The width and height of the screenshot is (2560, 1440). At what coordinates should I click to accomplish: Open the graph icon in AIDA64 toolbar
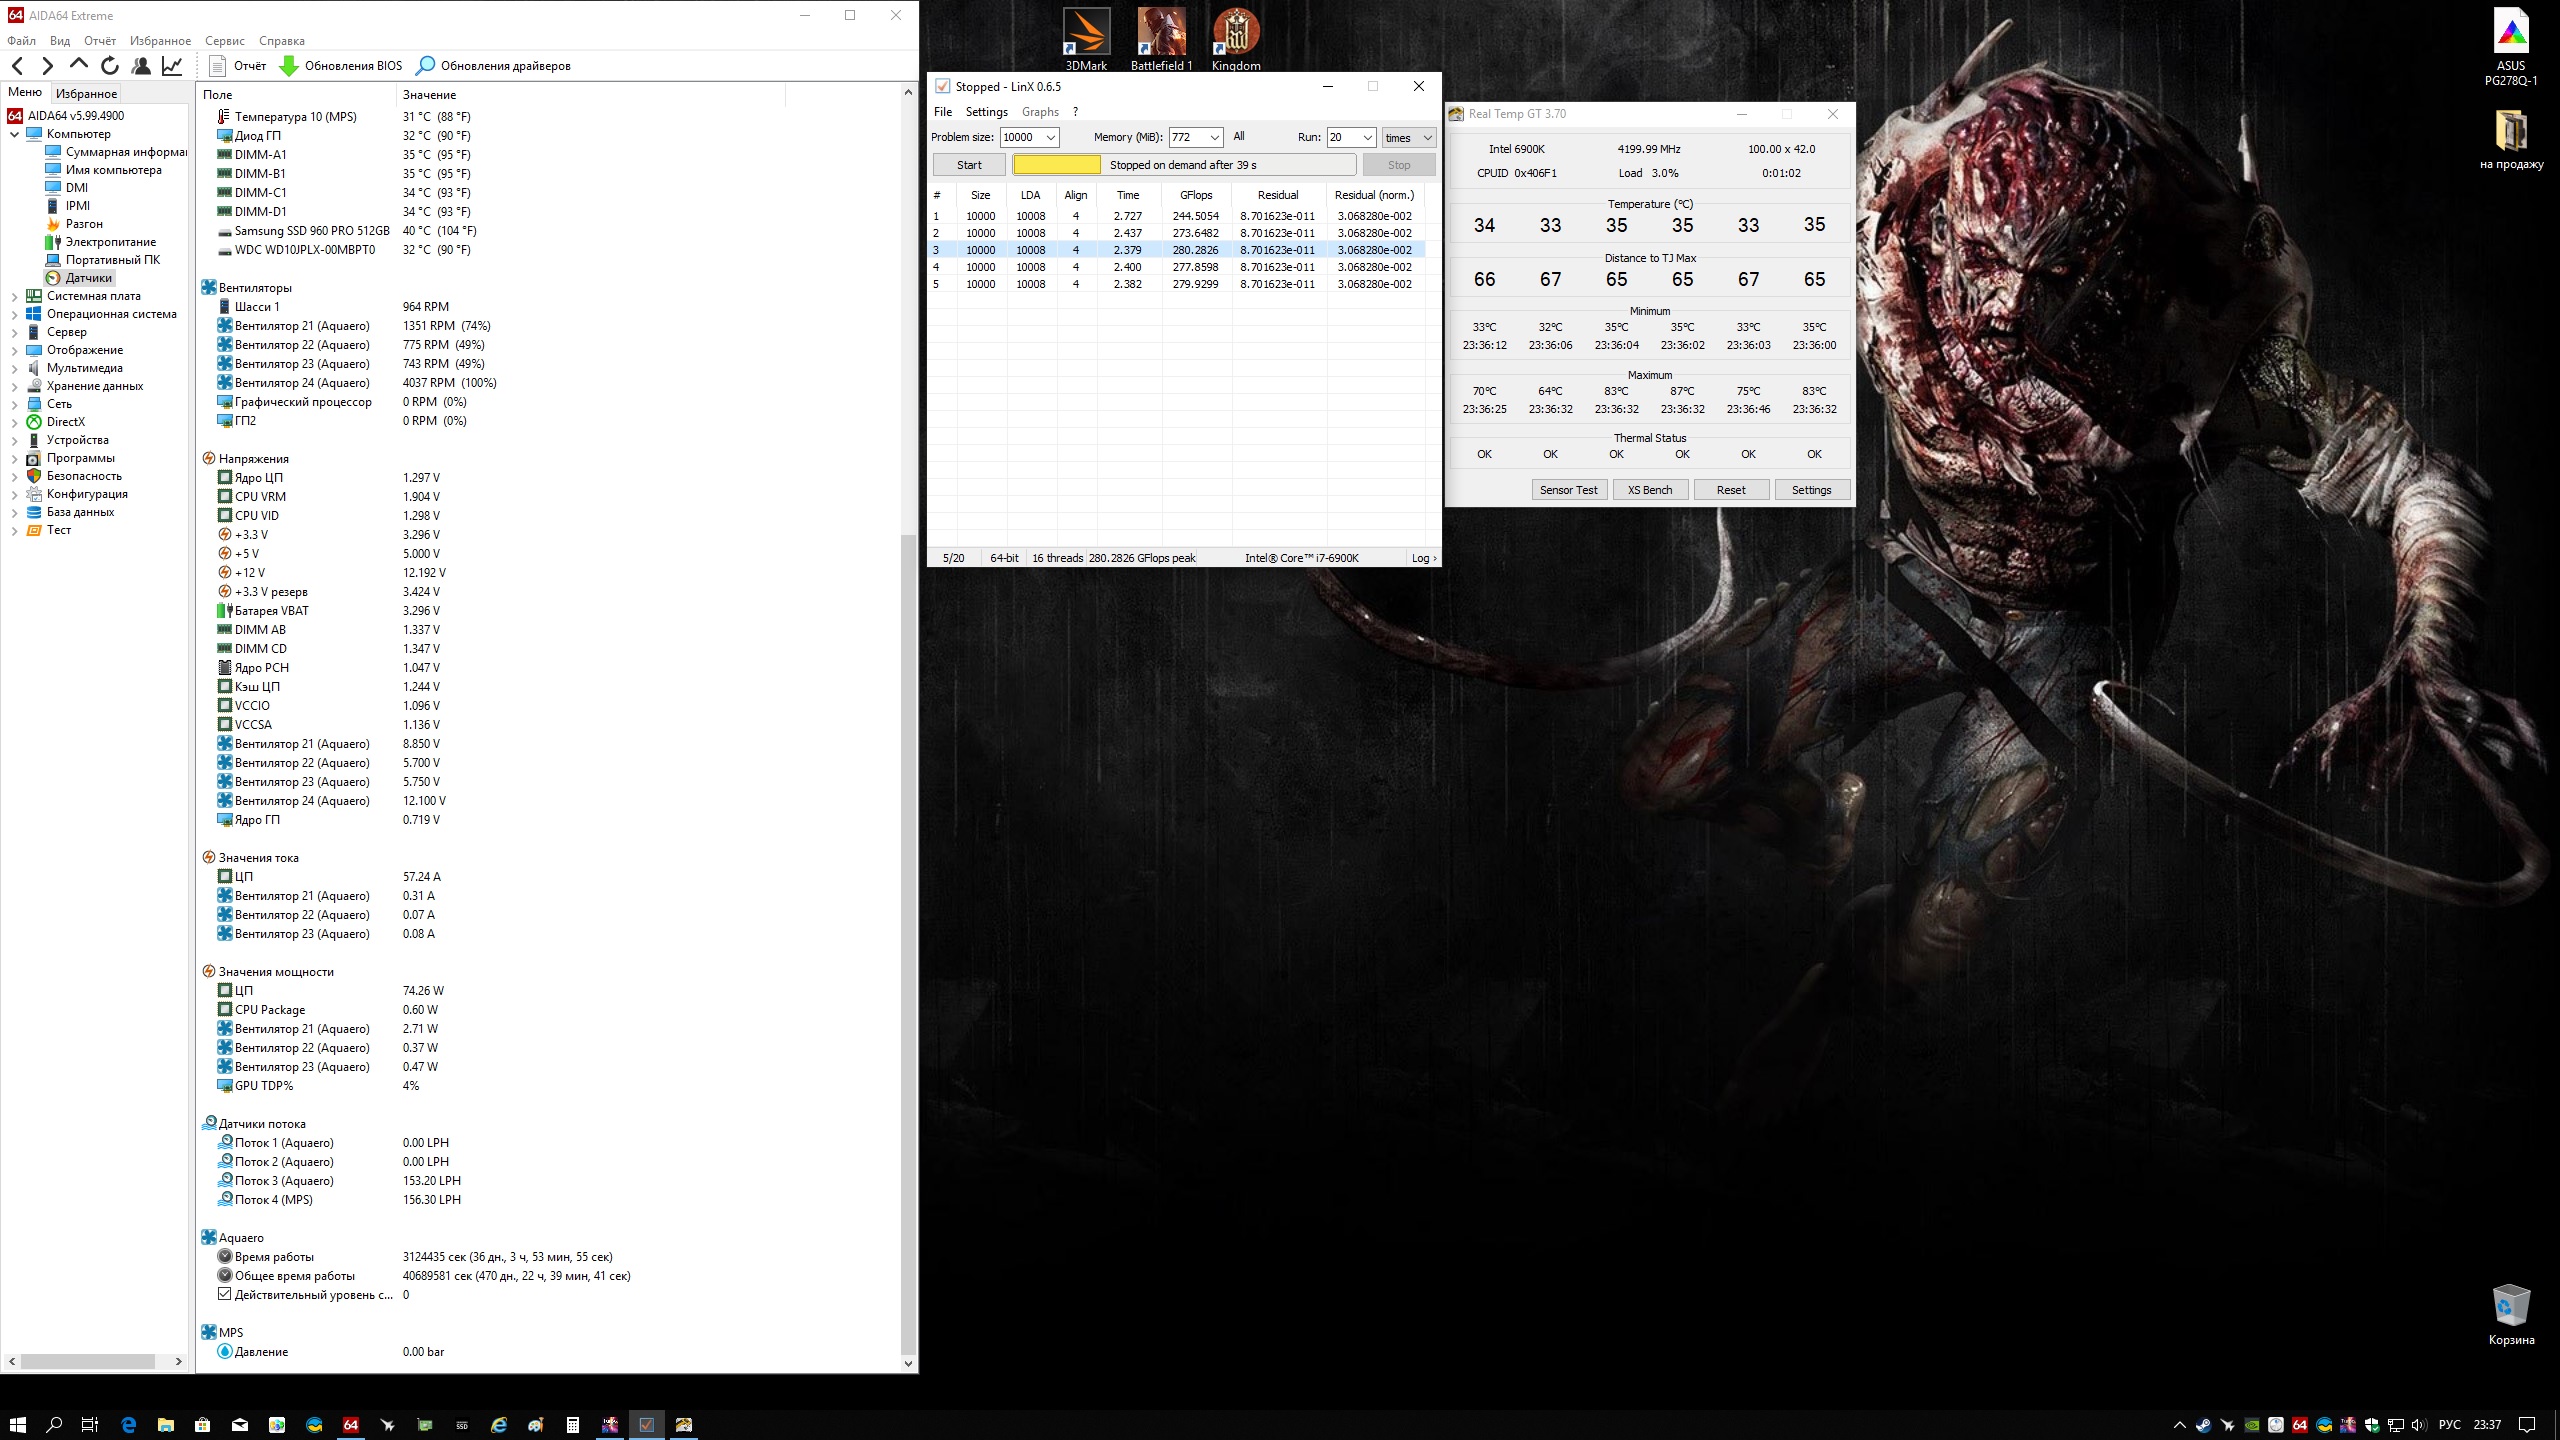click(172, 66)
